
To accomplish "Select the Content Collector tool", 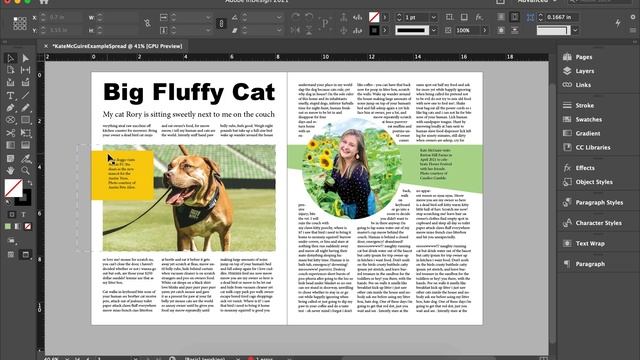I will pyautogui.click(x=11, y=83).
